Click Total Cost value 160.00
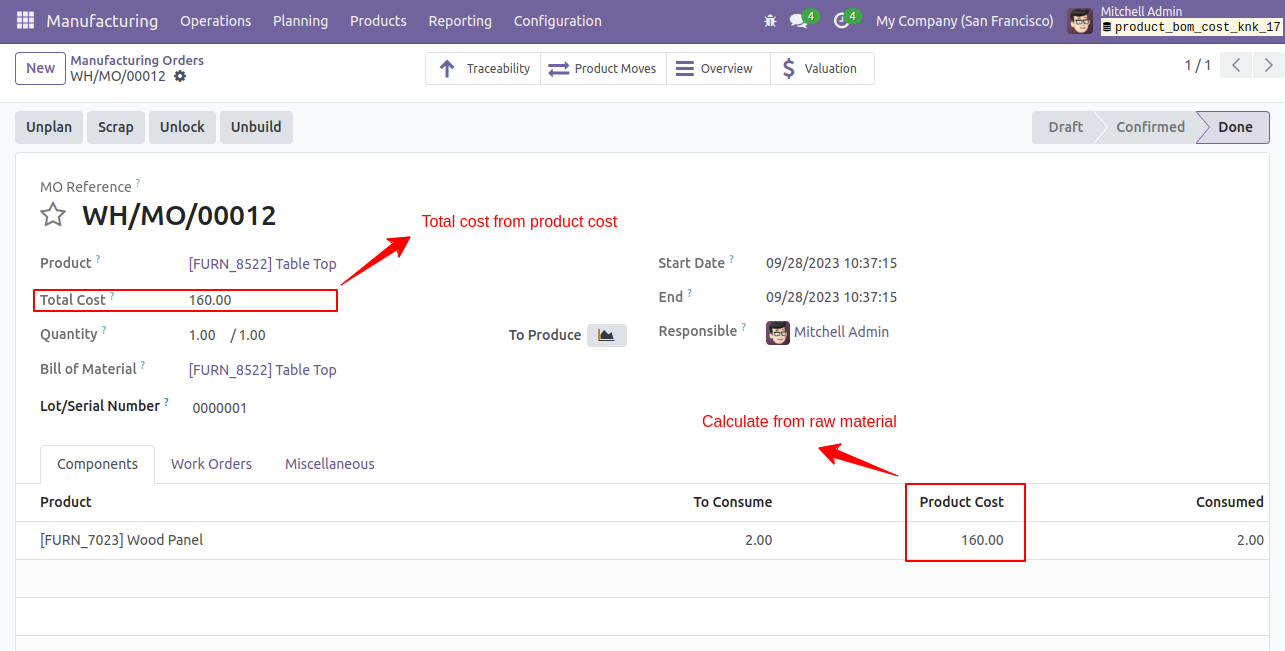 coord(210,300)
